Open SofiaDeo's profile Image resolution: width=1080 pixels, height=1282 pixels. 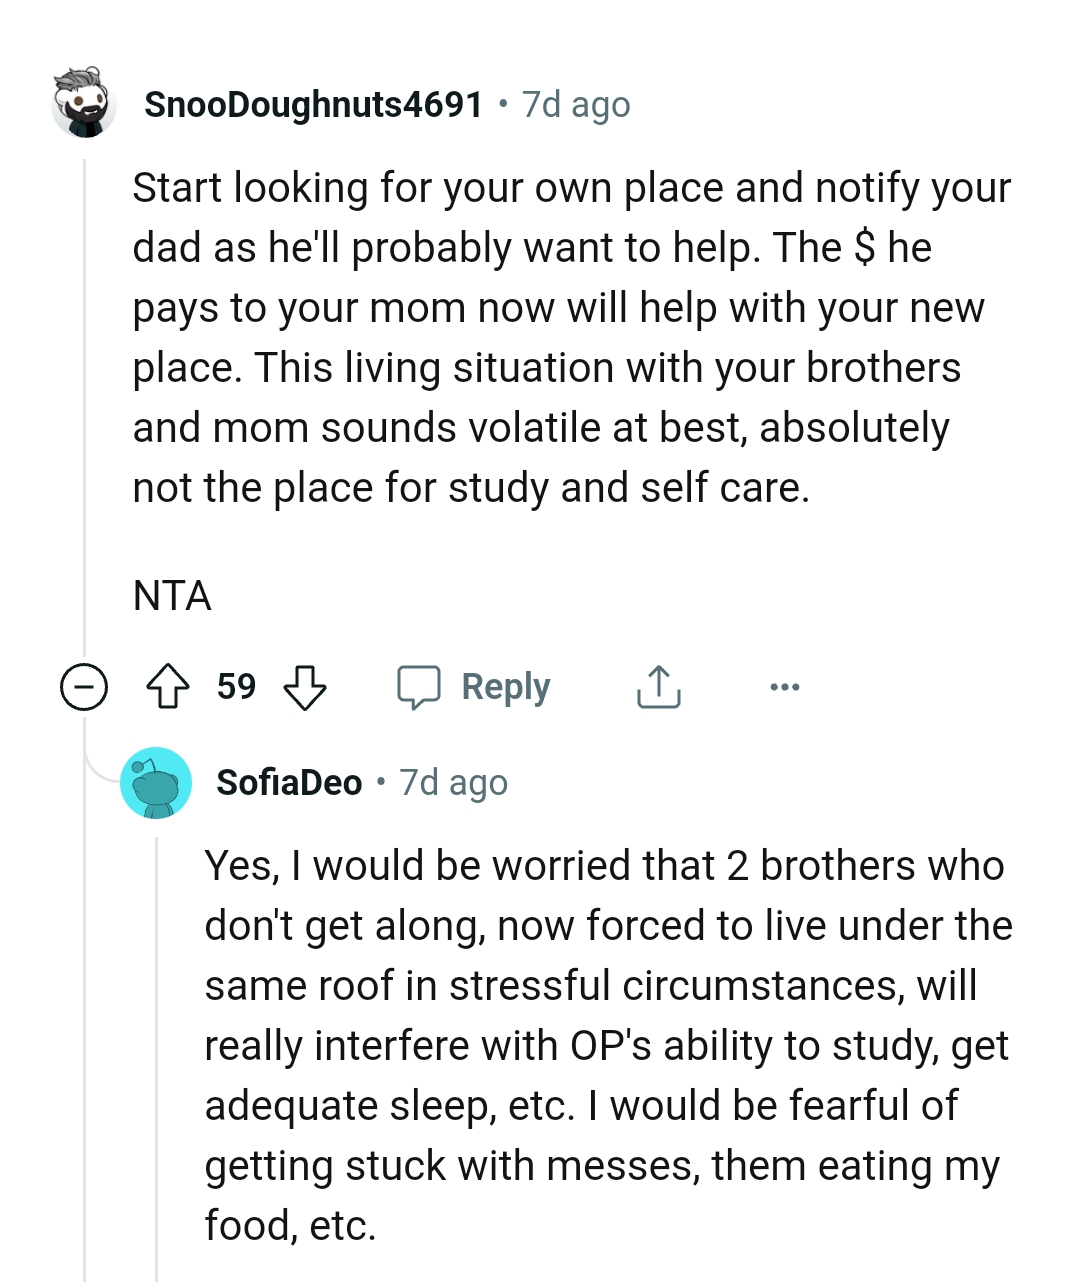289,783
